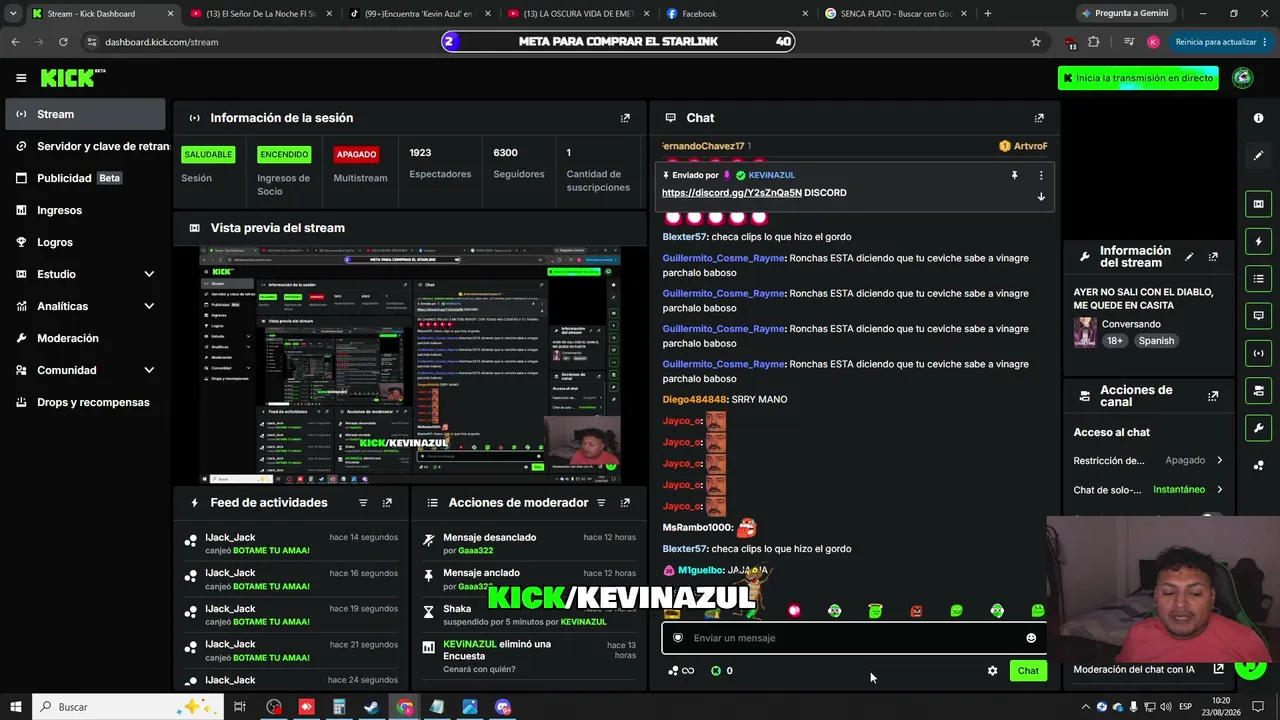This screenshot has height=720, width=1280.
Task: Open the user avatar menu in the header
Action: [x=1243, y=78]
